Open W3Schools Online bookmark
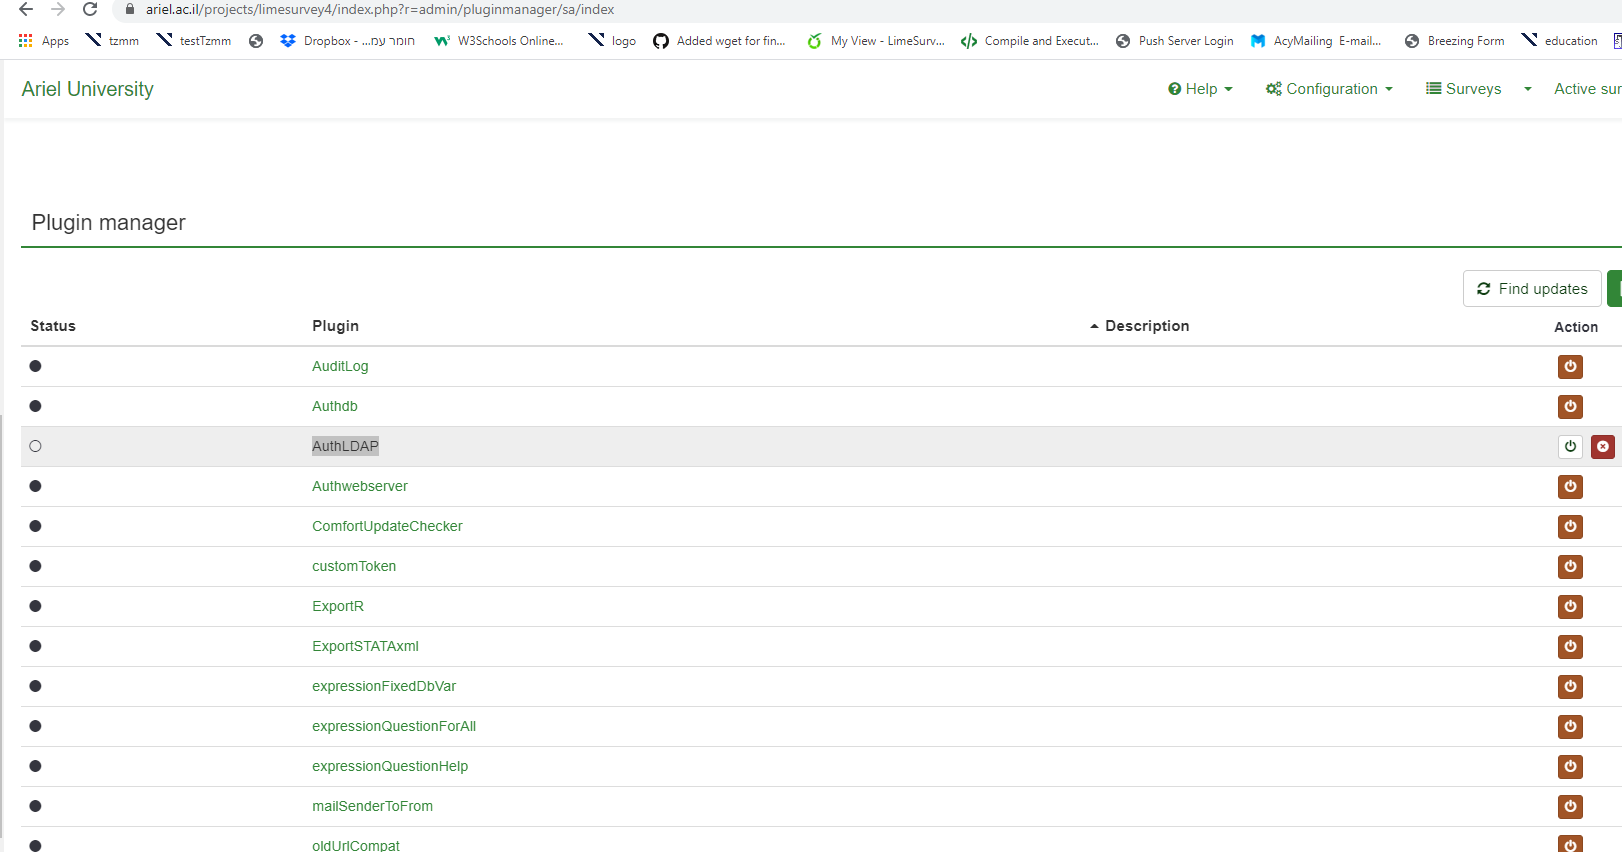This screenshot has width=1622, height=852. click(x=499, y=41)
